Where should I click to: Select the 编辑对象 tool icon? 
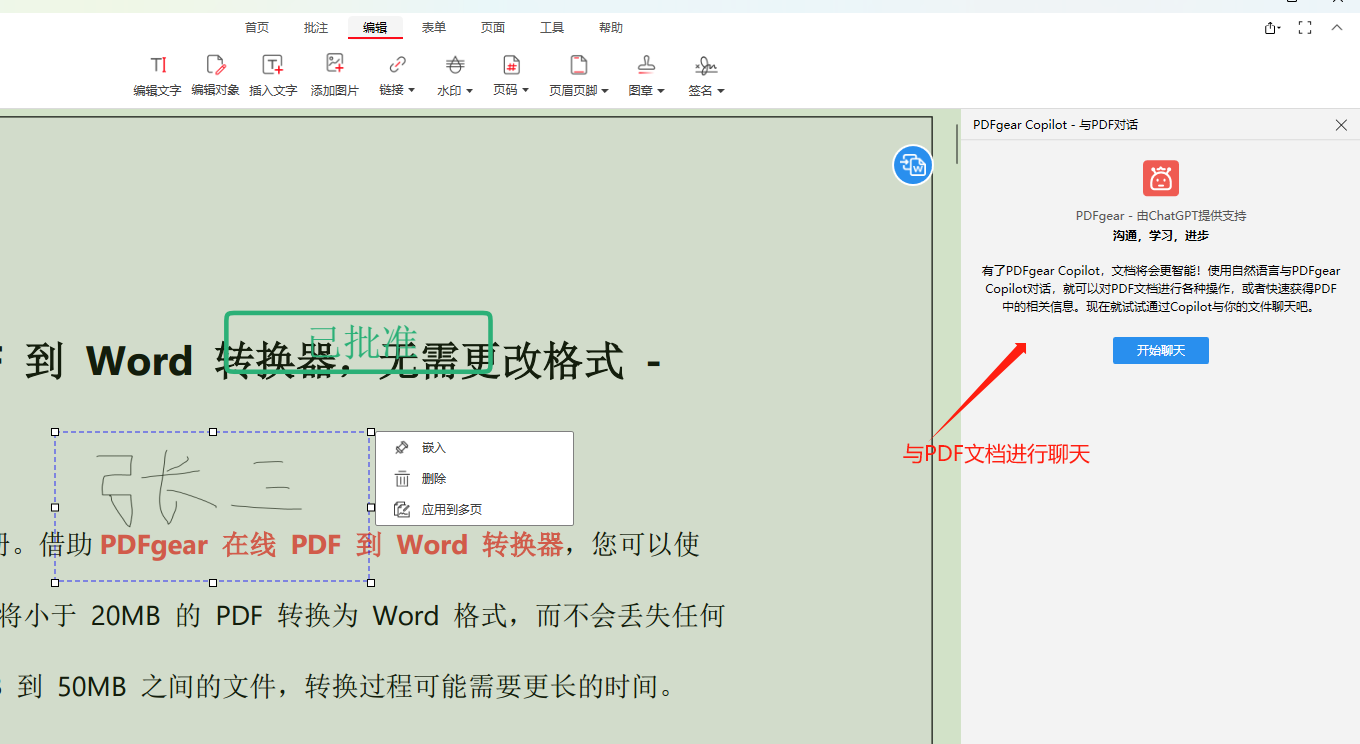click(x=215, y=66)
